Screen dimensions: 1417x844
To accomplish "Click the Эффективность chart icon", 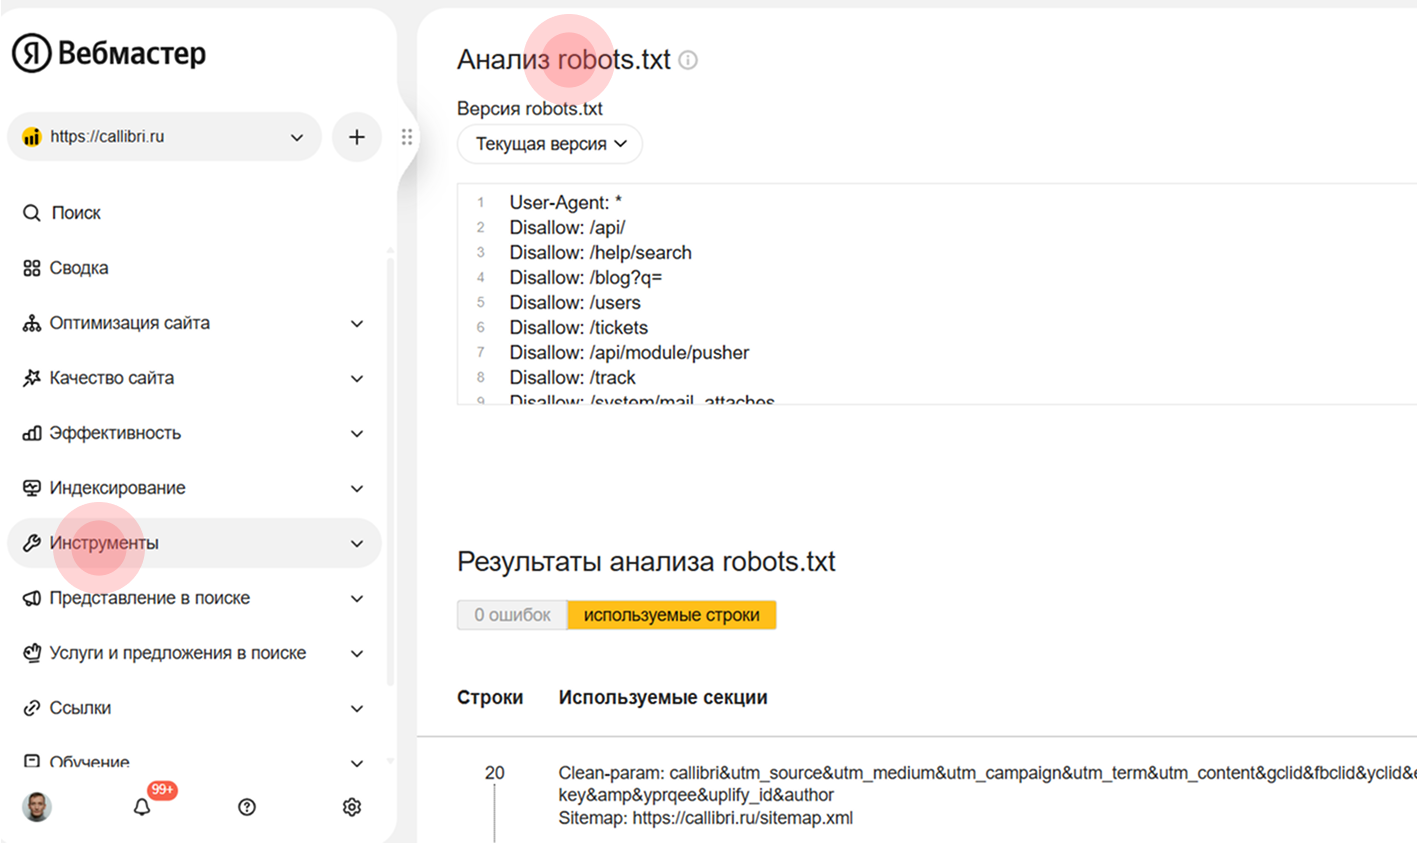I will coord(31,432).
